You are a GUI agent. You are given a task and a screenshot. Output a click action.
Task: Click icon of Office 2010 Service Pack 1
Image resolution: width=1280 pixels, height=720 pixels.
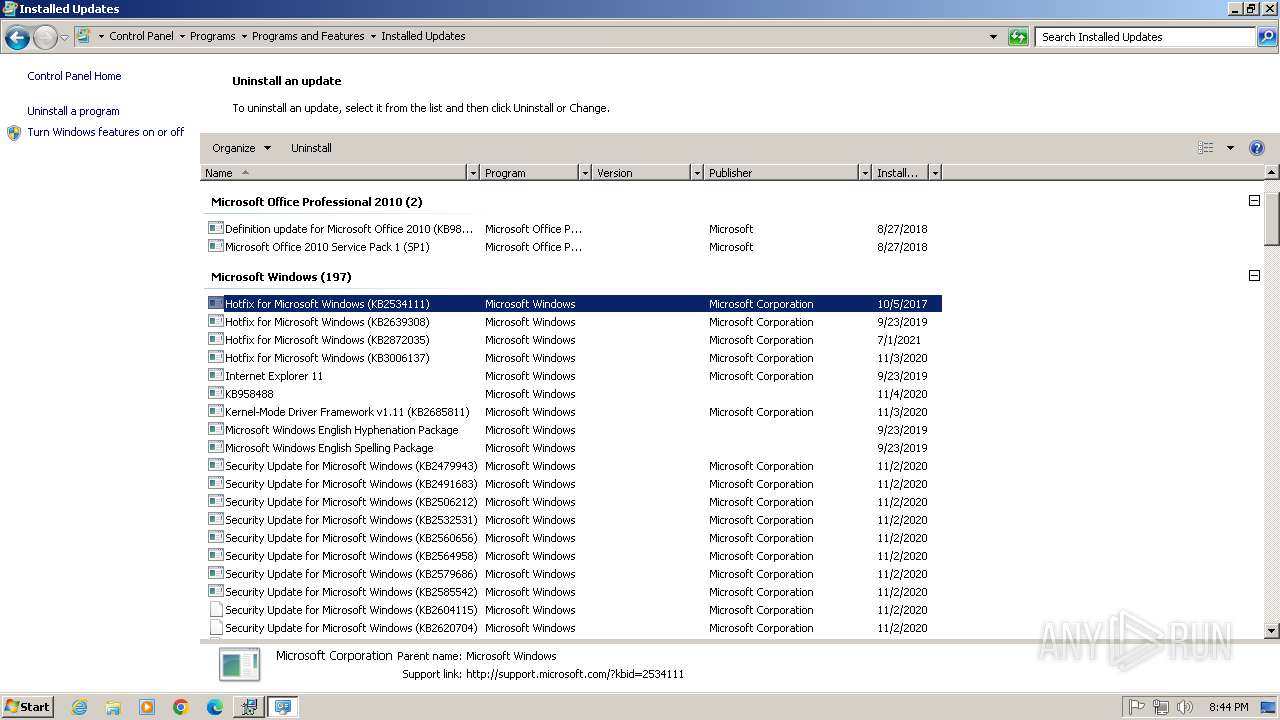click(x=215, y=246)
